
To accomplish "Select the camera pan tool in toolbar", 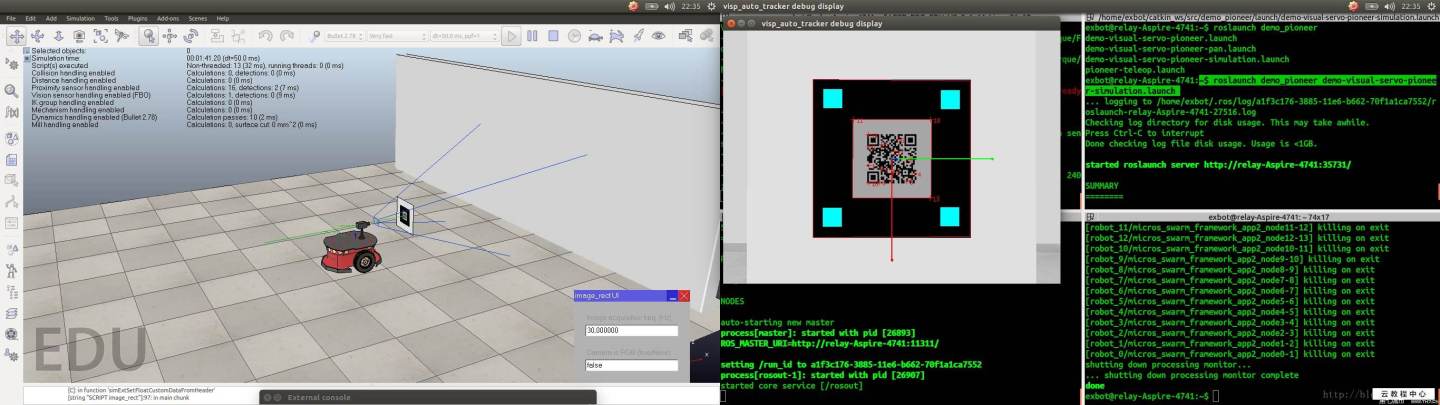I will (16, 36).
